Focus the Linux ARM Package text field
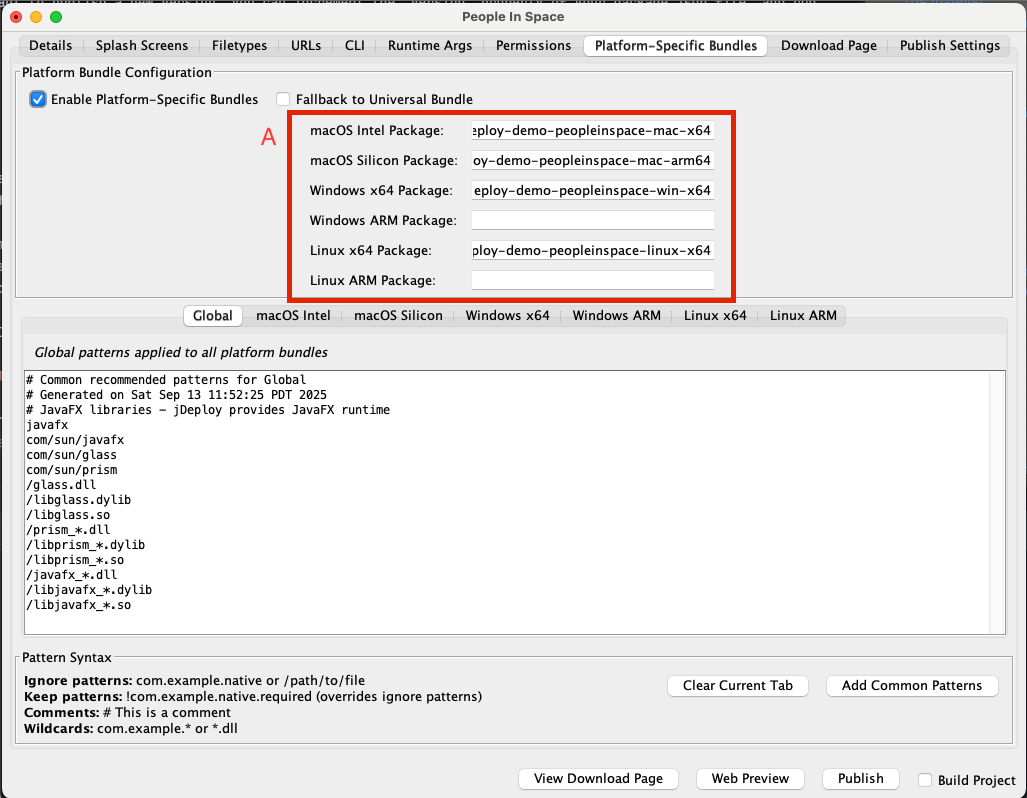 tap(592, 281)
